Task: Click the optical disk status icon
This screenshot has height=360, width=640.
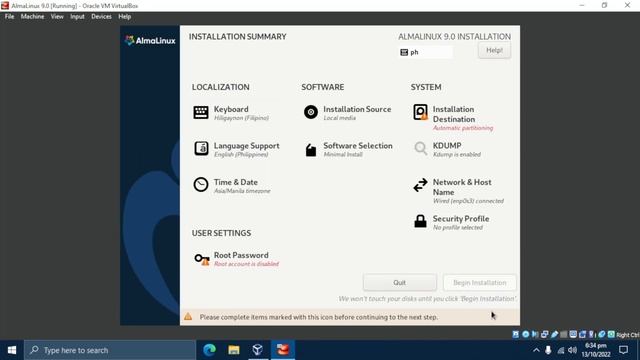Action: (525, 334)
